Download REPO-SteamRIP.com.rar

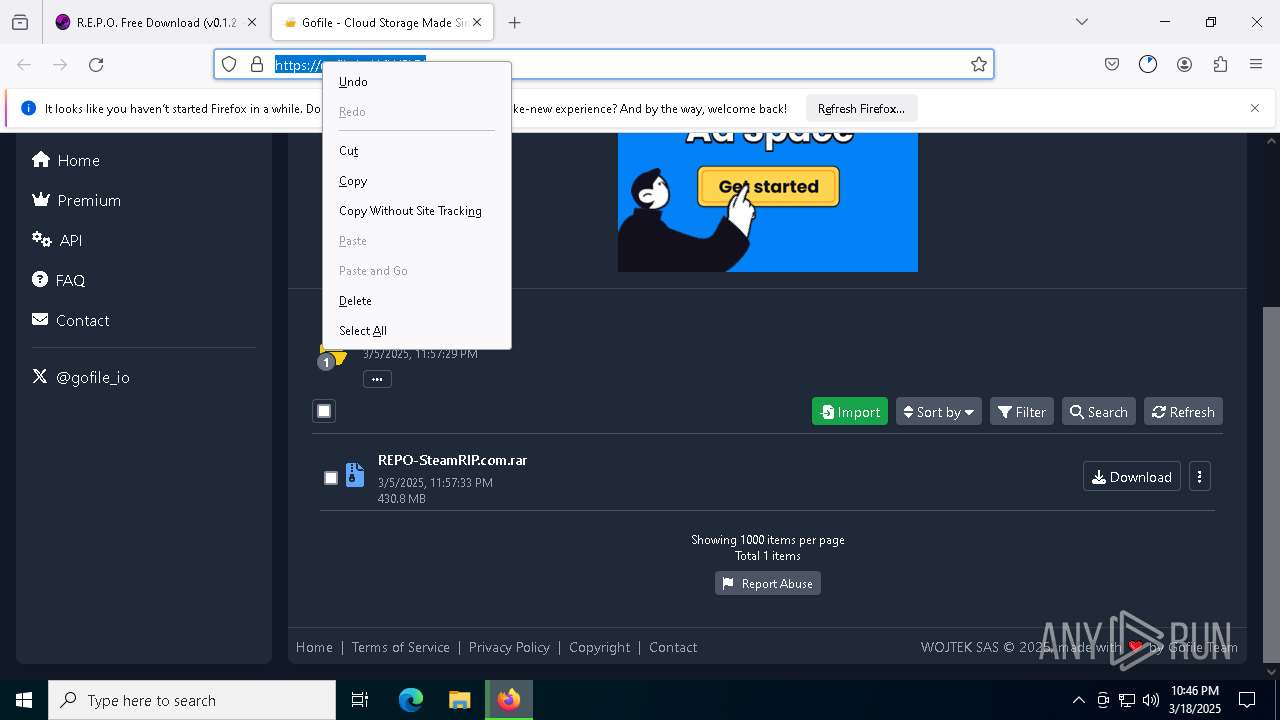pos(1131,476)
